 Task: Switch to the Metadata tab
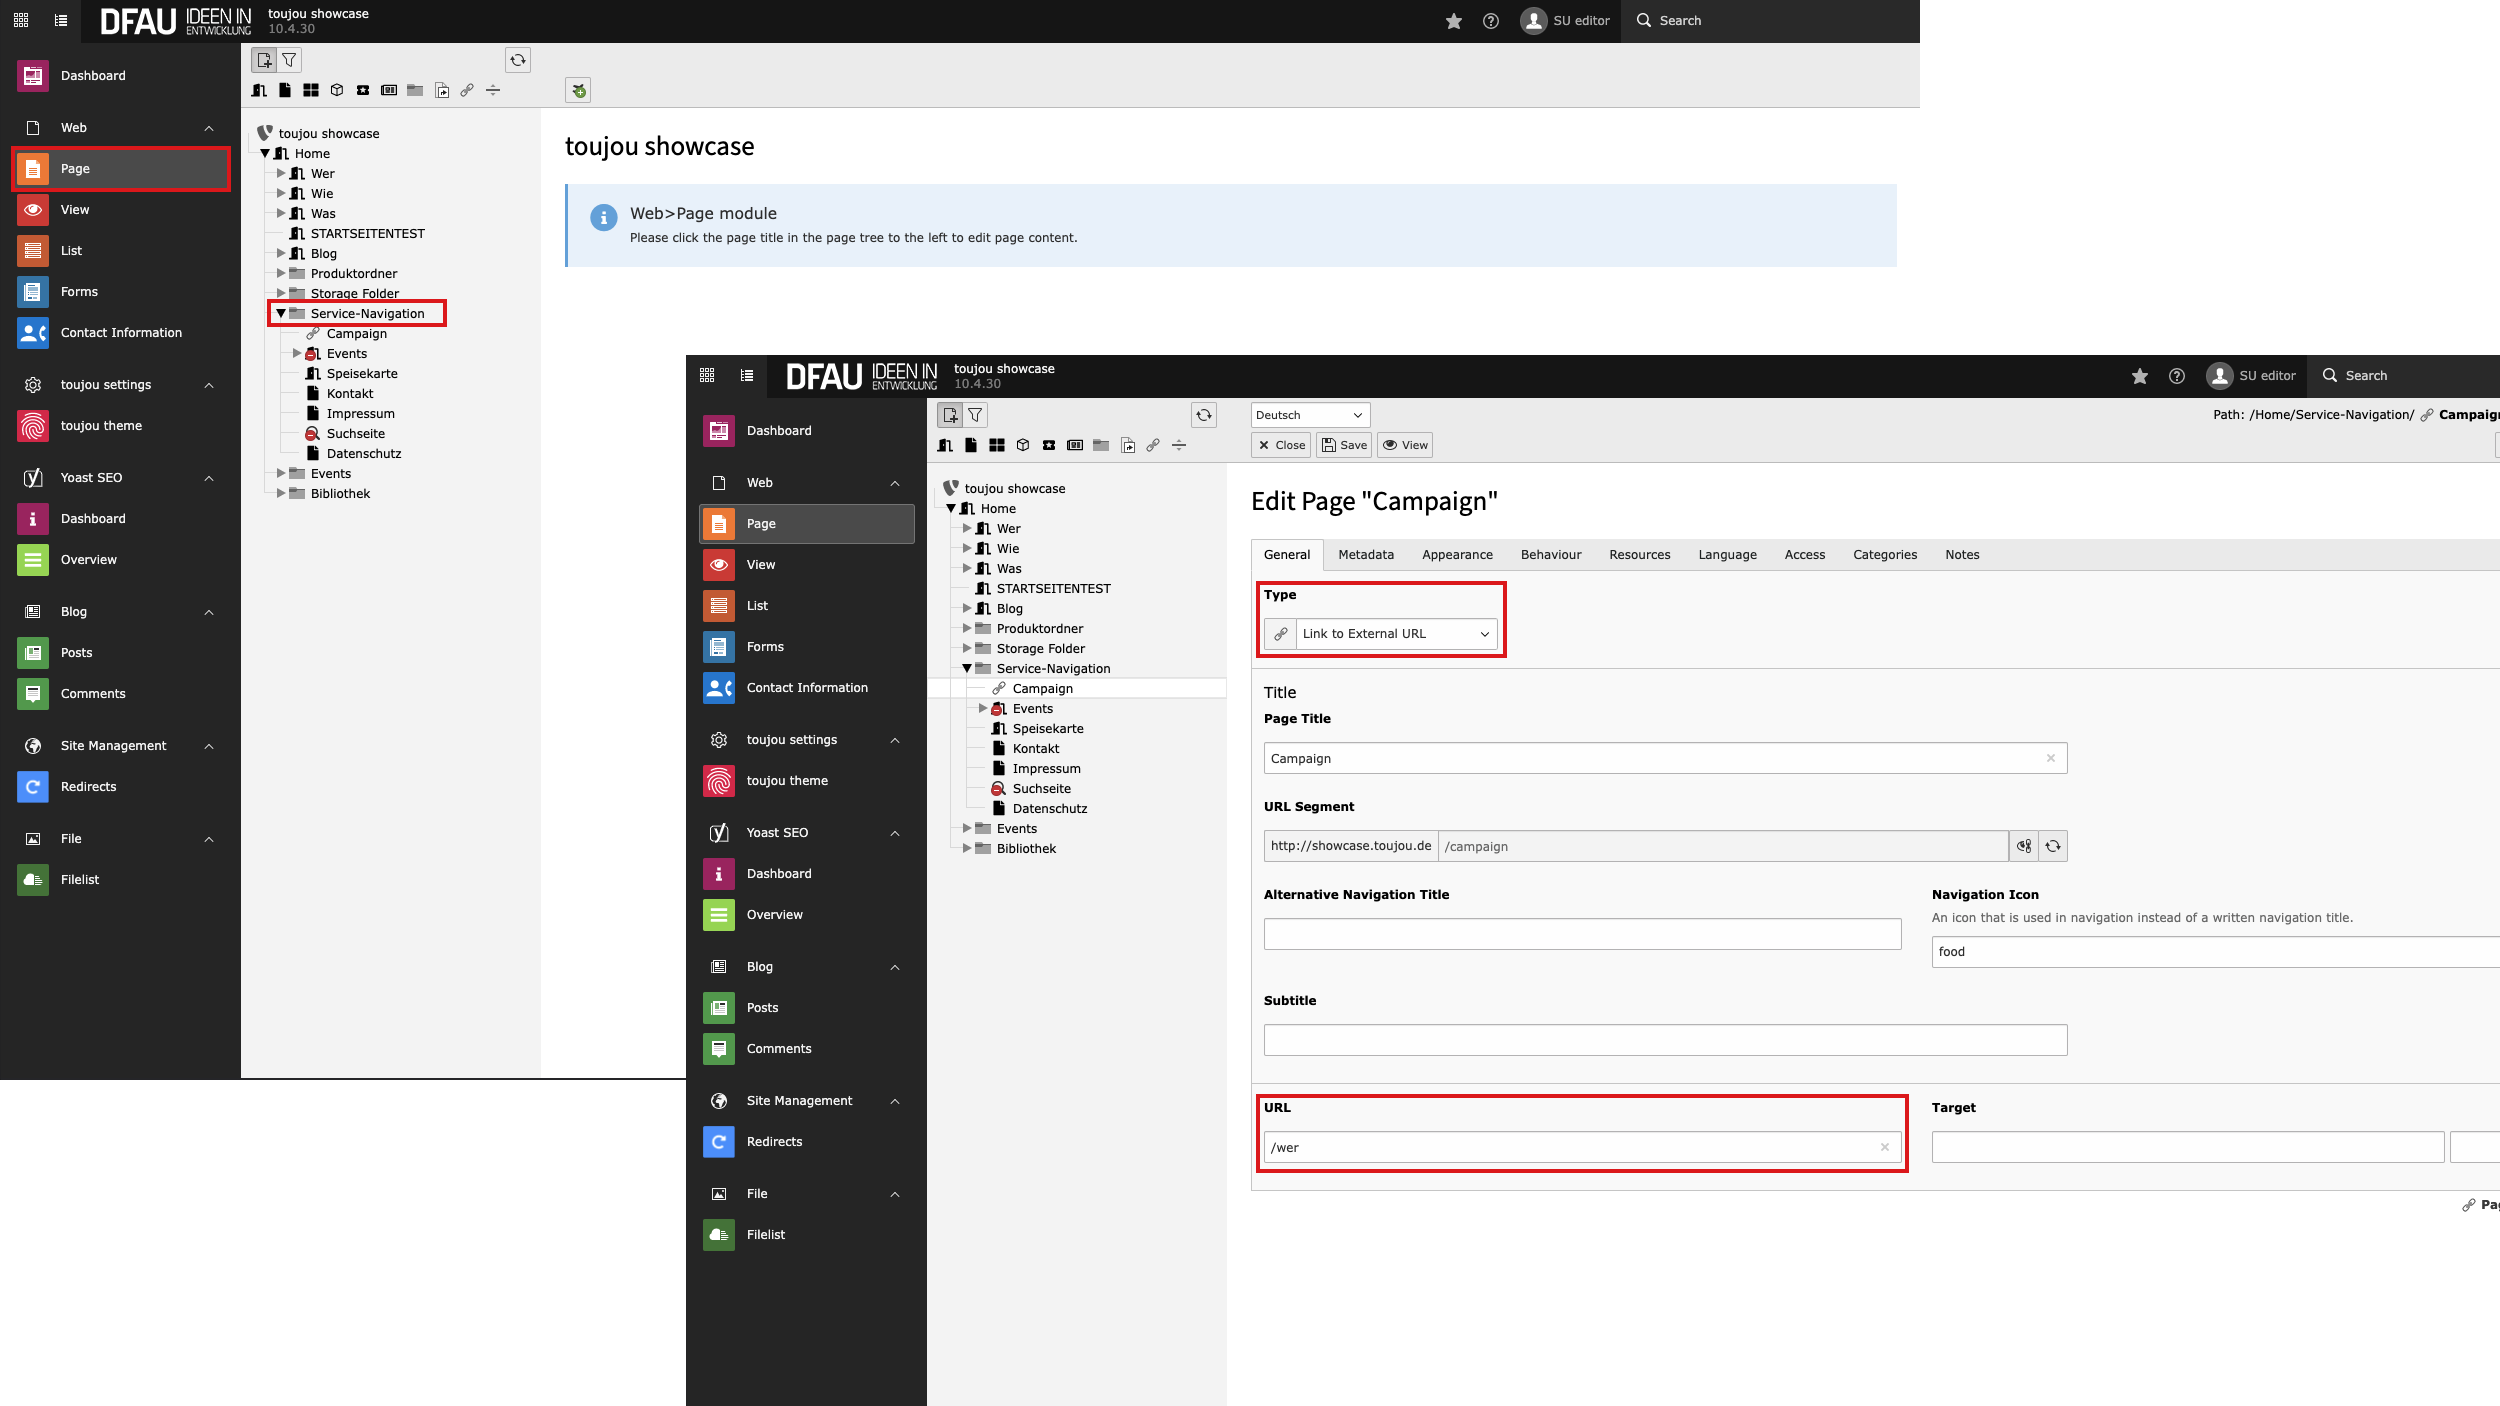(1366, 554)
